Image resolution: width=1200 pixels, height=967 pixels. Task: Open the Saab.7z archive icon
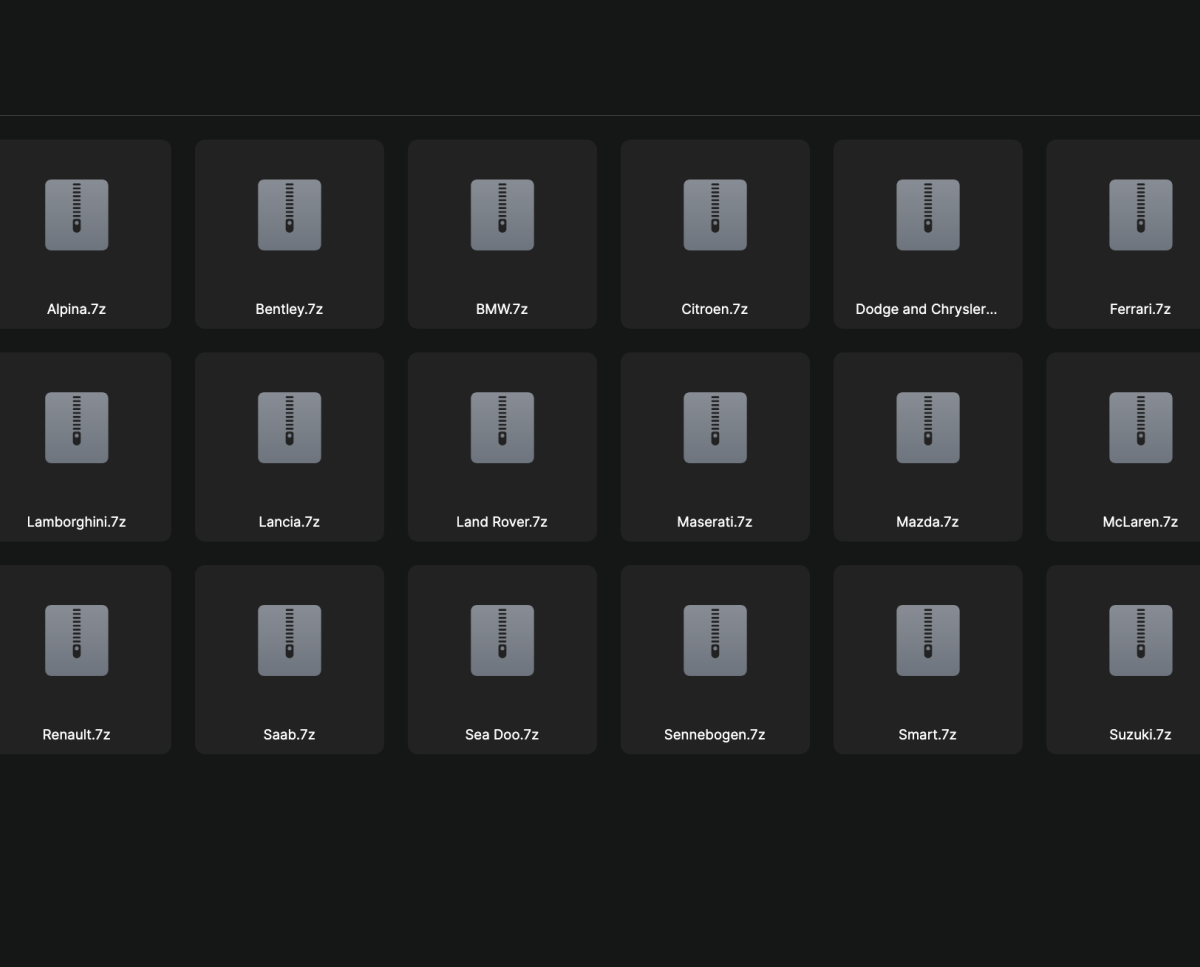pyautogui.click(x=289, y=640)
